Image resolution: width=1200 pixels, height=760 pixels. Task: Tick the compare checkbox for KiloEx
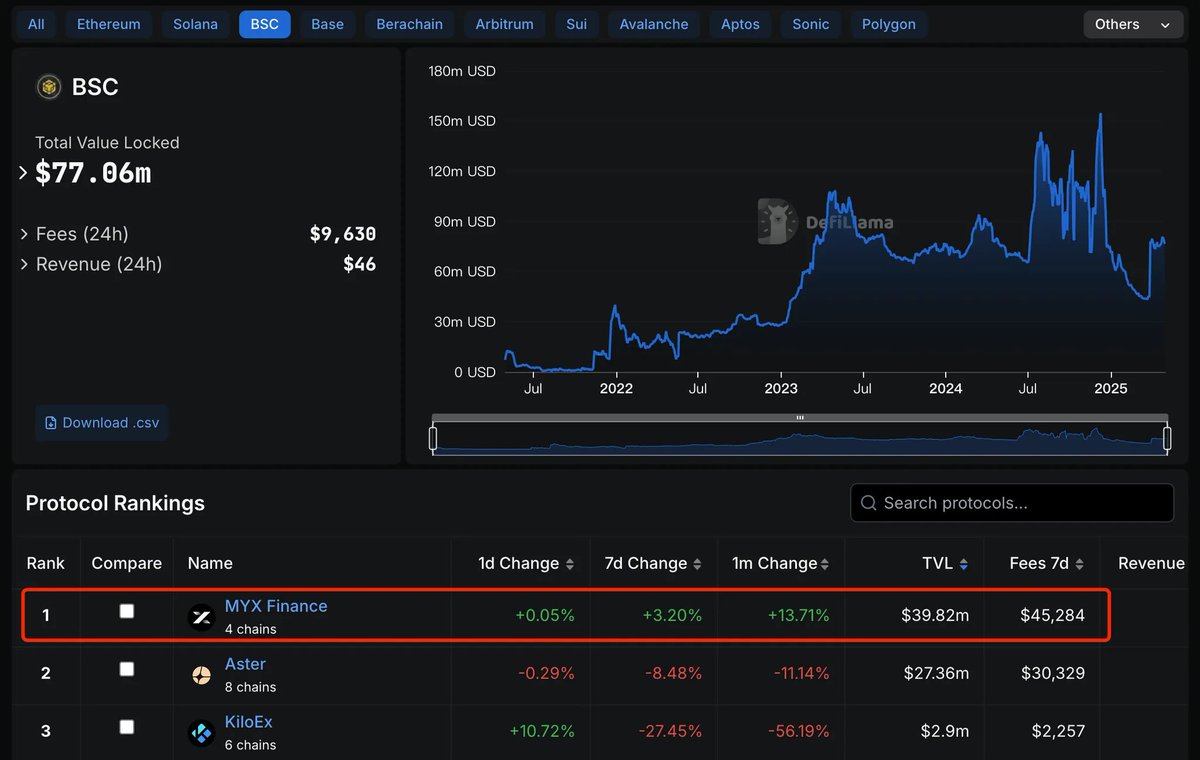tap(126, 727)
